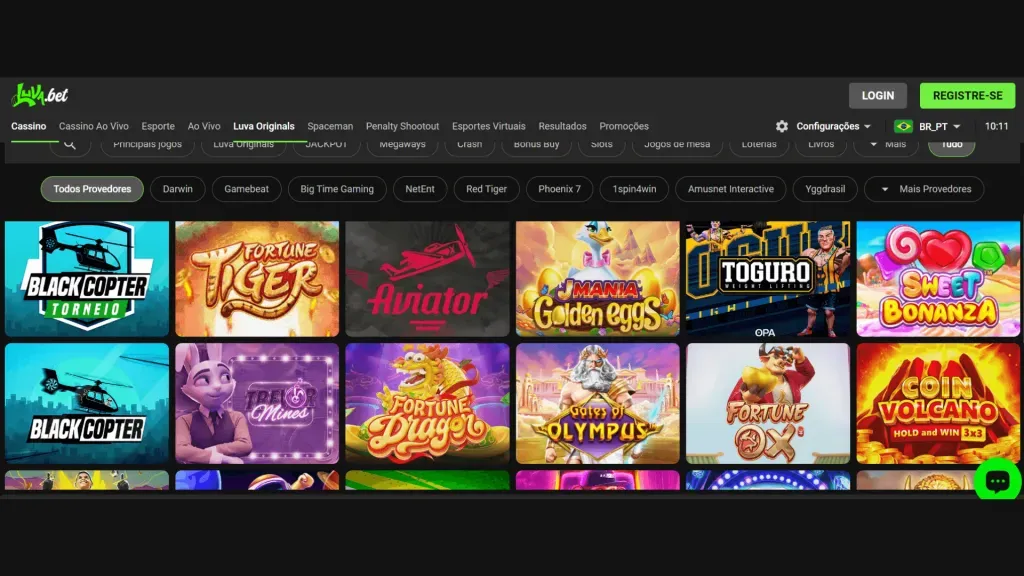Expand the Mais categories dropdown
1024x576 pixels.
888,143
